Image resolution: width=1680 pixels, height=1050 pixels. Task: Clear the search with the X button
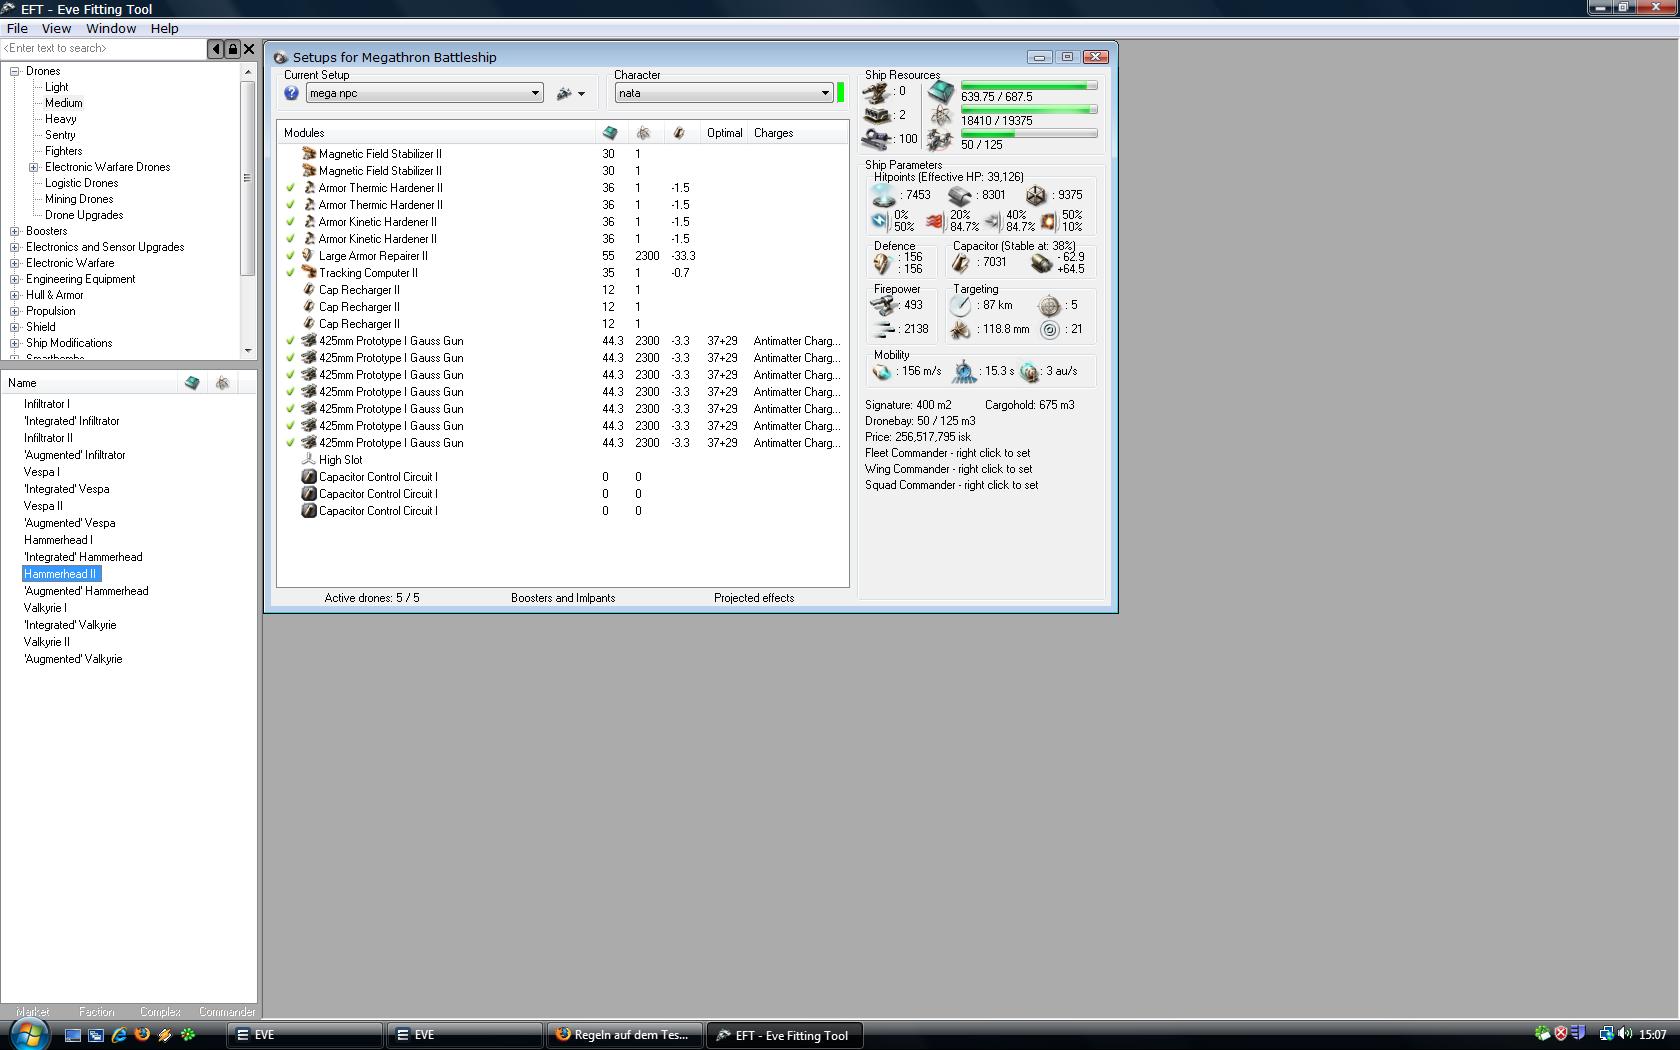tap(250, 48)
